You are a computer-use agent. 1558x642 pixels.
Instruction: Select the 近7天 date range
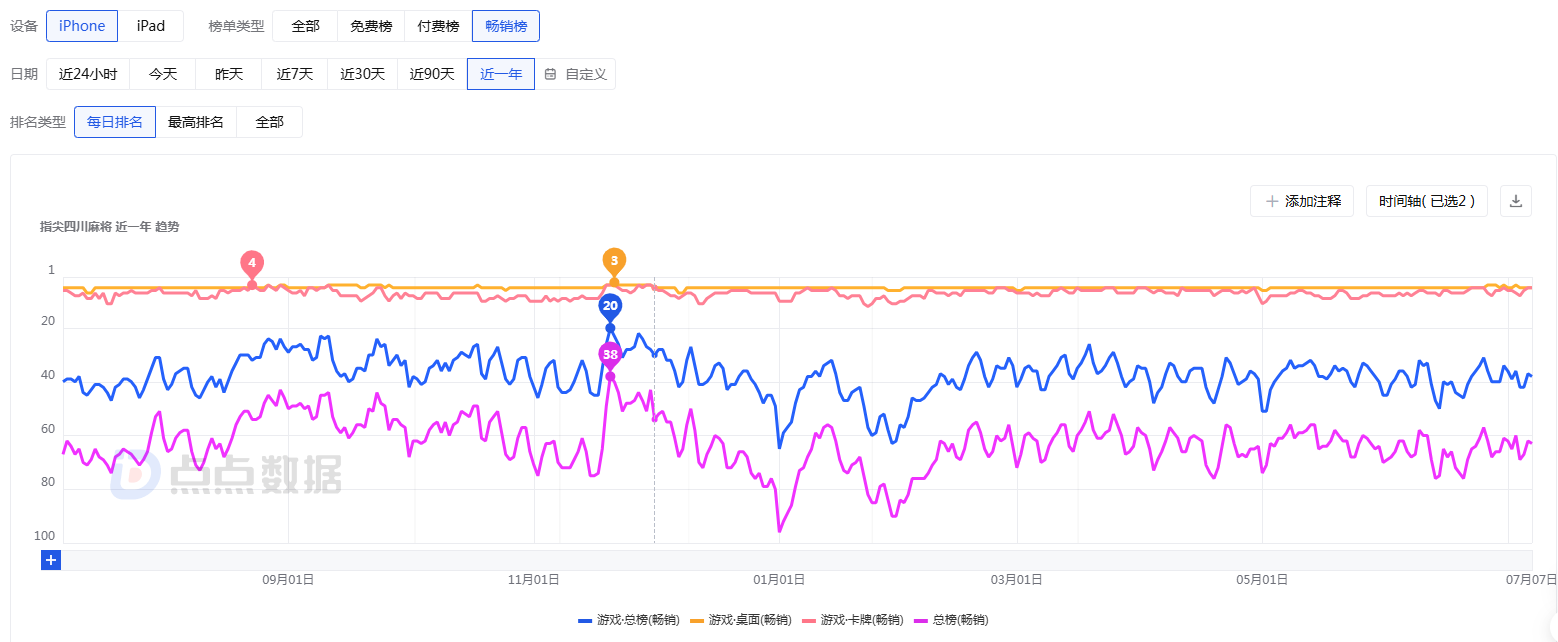[x=295, y=74]
